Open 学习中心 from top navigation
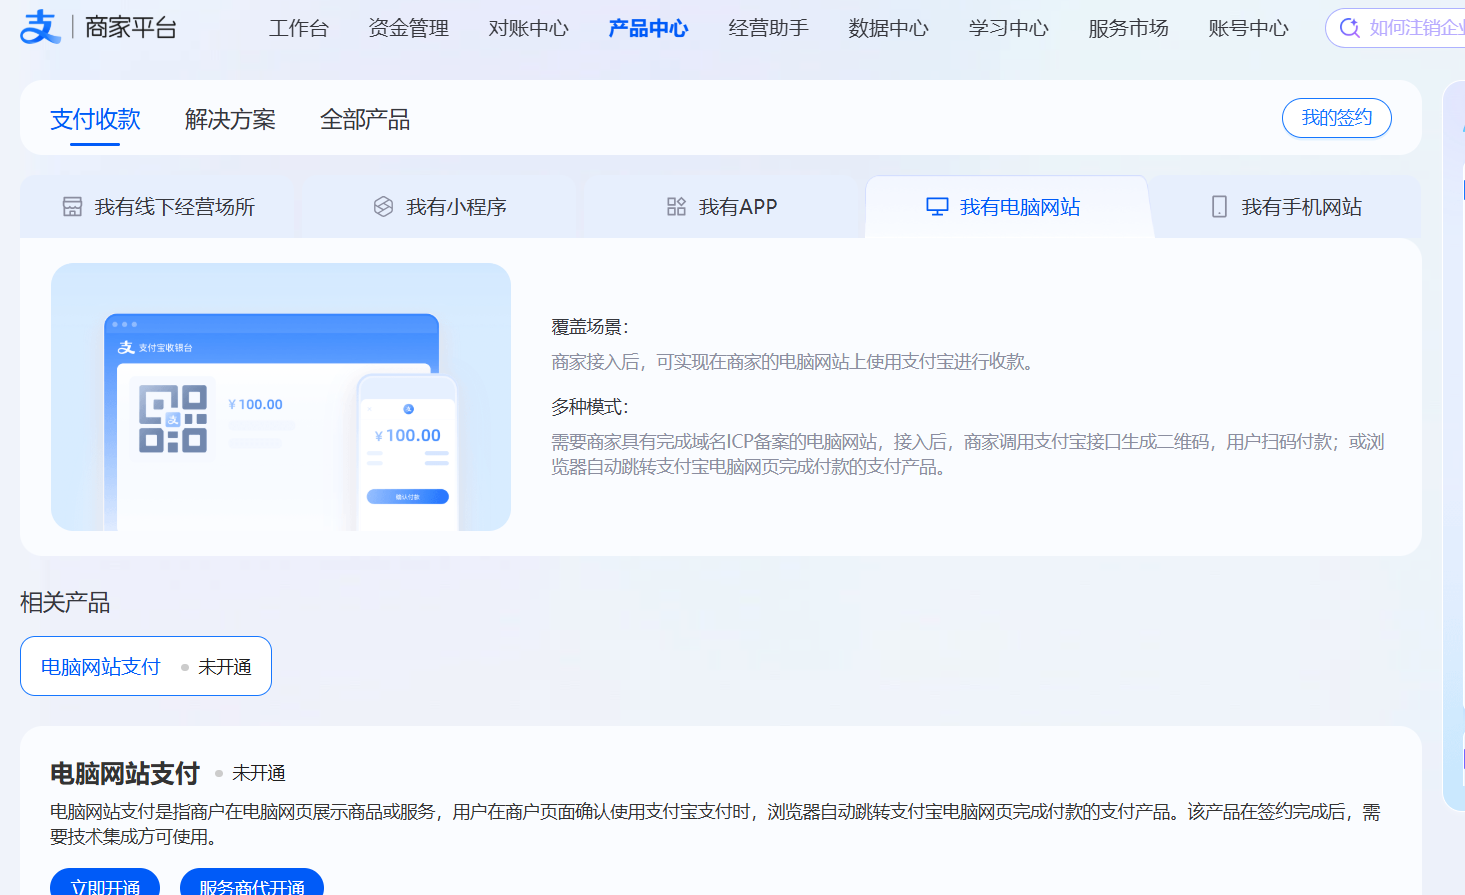This screenshot has height=895, width=1465. coord(1008,28)
